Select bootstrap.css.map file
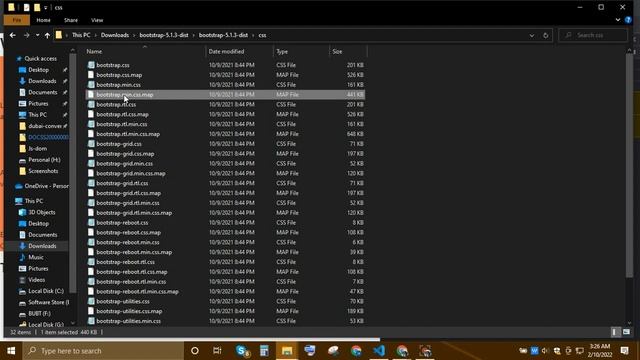The height and width of the screenshot is (360, 640). 119,75
